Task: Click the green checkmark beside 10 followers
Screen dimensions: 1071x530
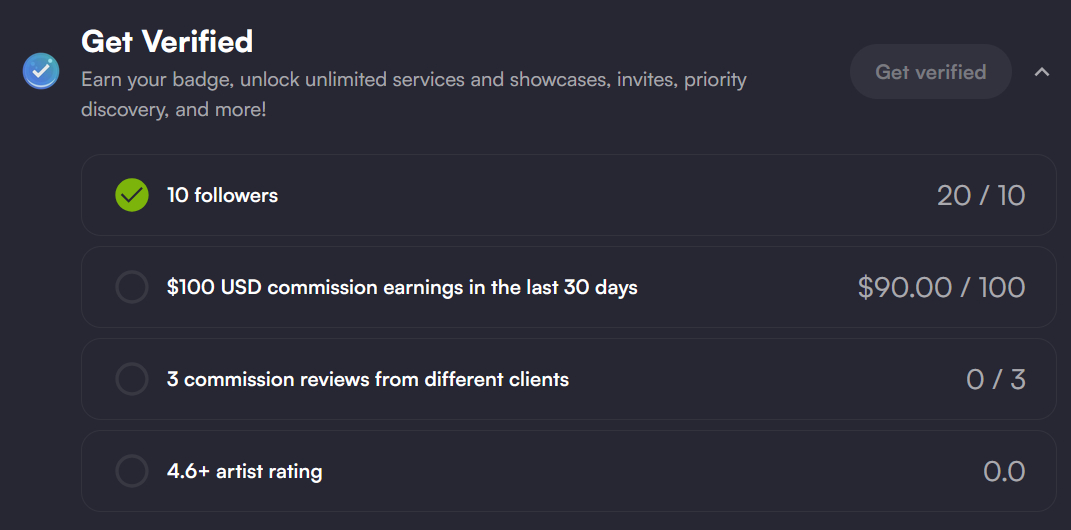Action: click(132, 195)
